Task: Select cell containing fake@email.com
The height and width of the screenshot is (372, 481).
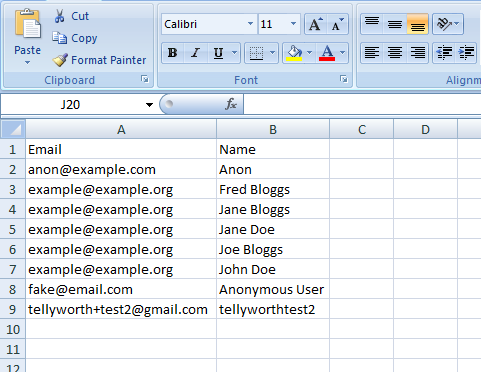Action: tap(121, 289)
